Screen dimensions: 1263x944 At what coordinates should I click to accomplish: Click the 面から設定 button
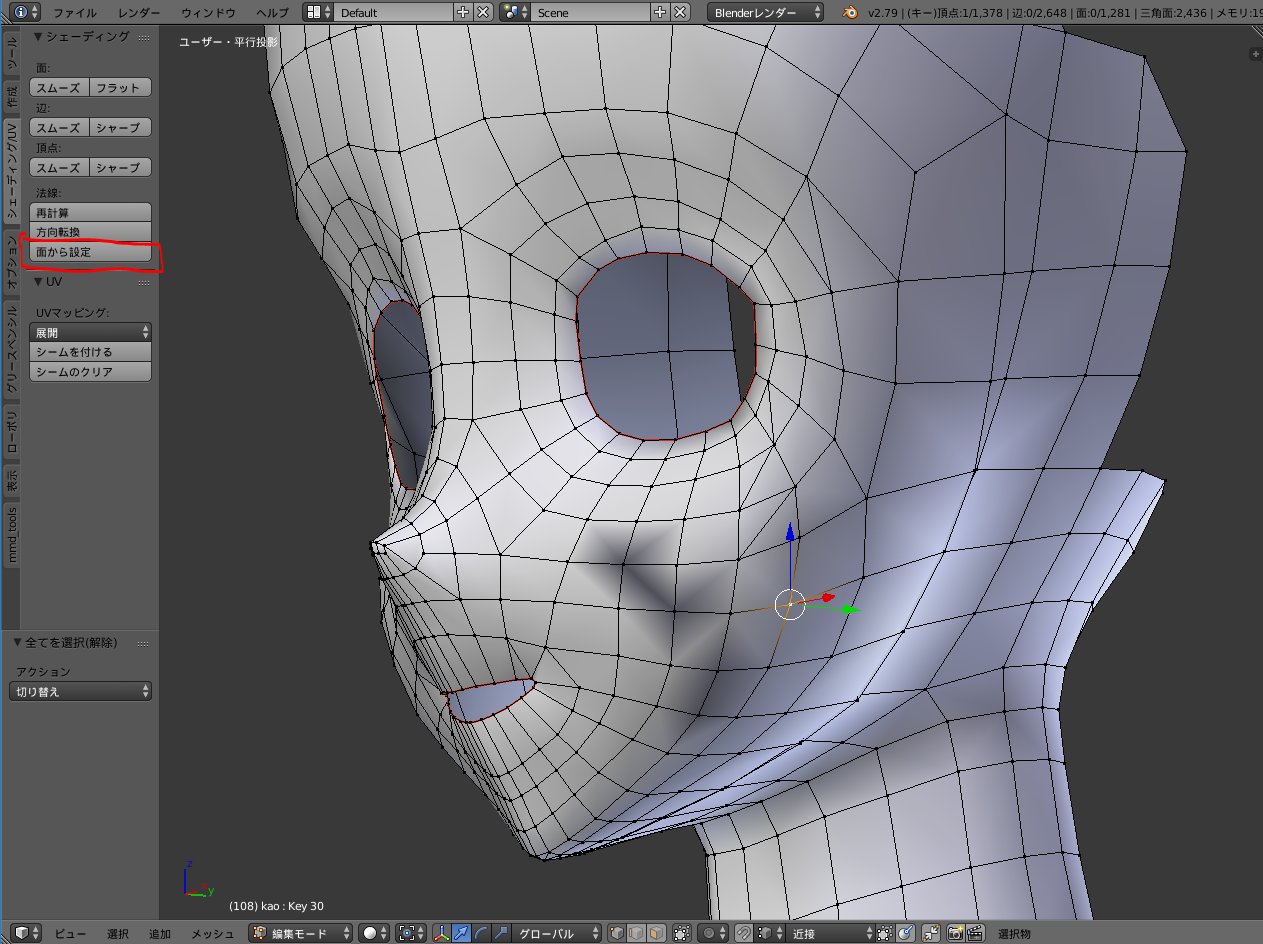pyautogui.click(x=90, y=252)
